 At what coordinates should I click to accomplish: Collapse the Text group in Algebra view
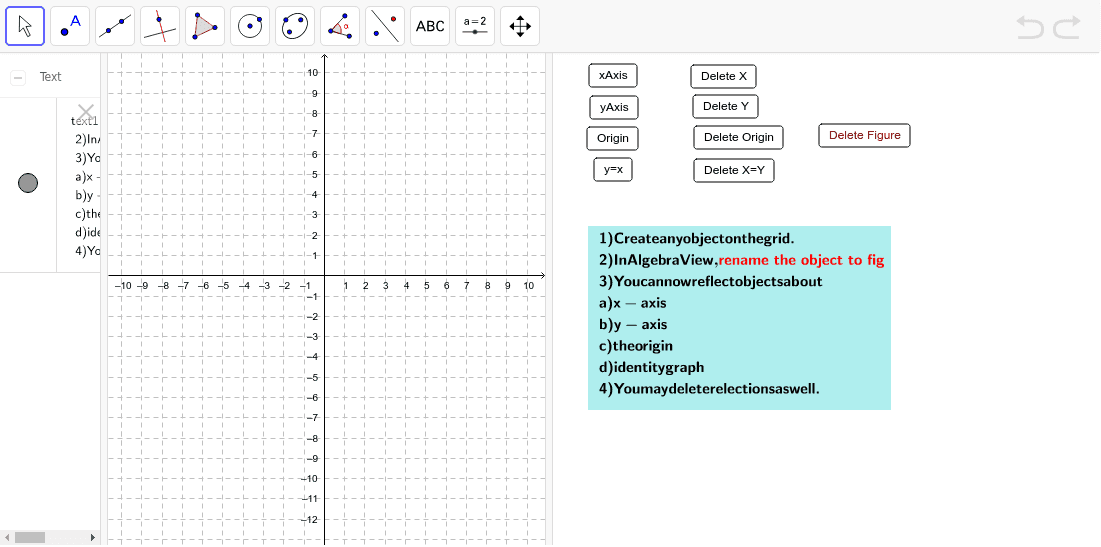(x=18, y=77)
